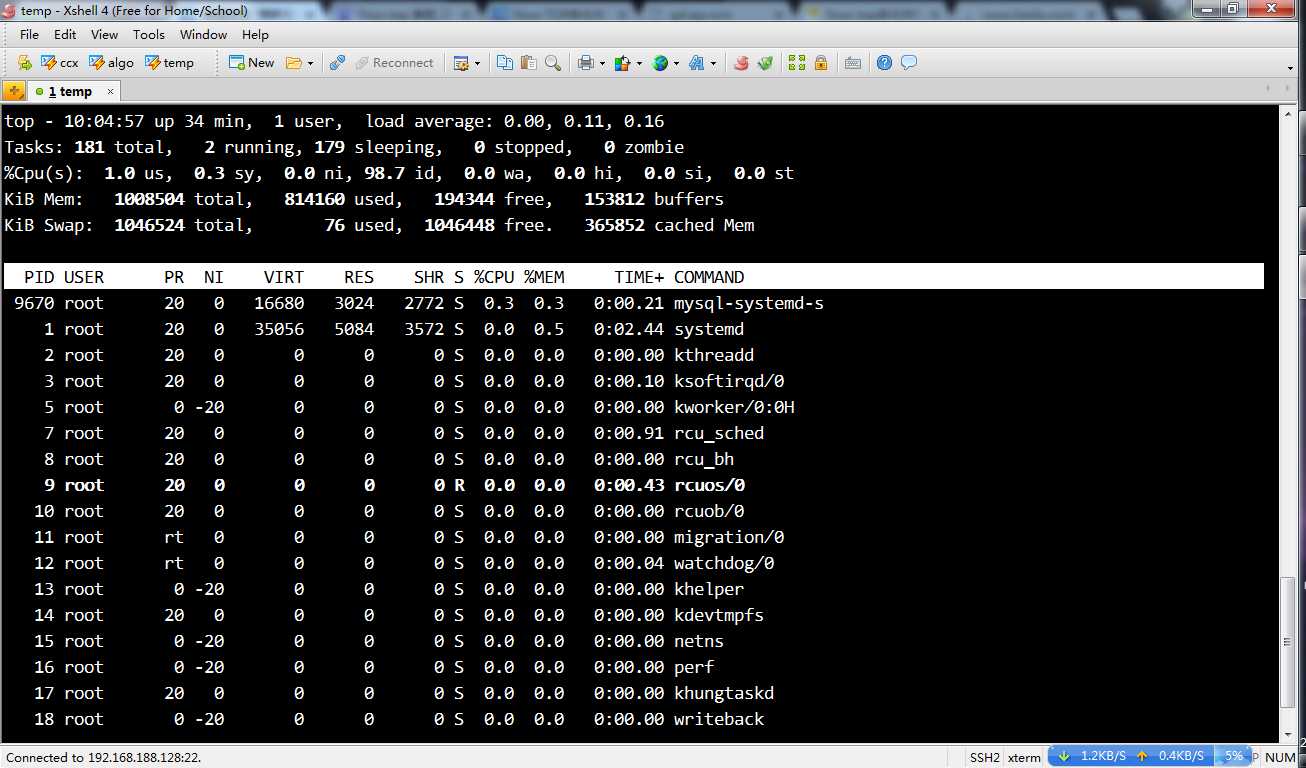Image resolution: width=1306 pixels, height=768 pixels.
Task: Open the ccx session shortcut
Action: pos(59,62)
